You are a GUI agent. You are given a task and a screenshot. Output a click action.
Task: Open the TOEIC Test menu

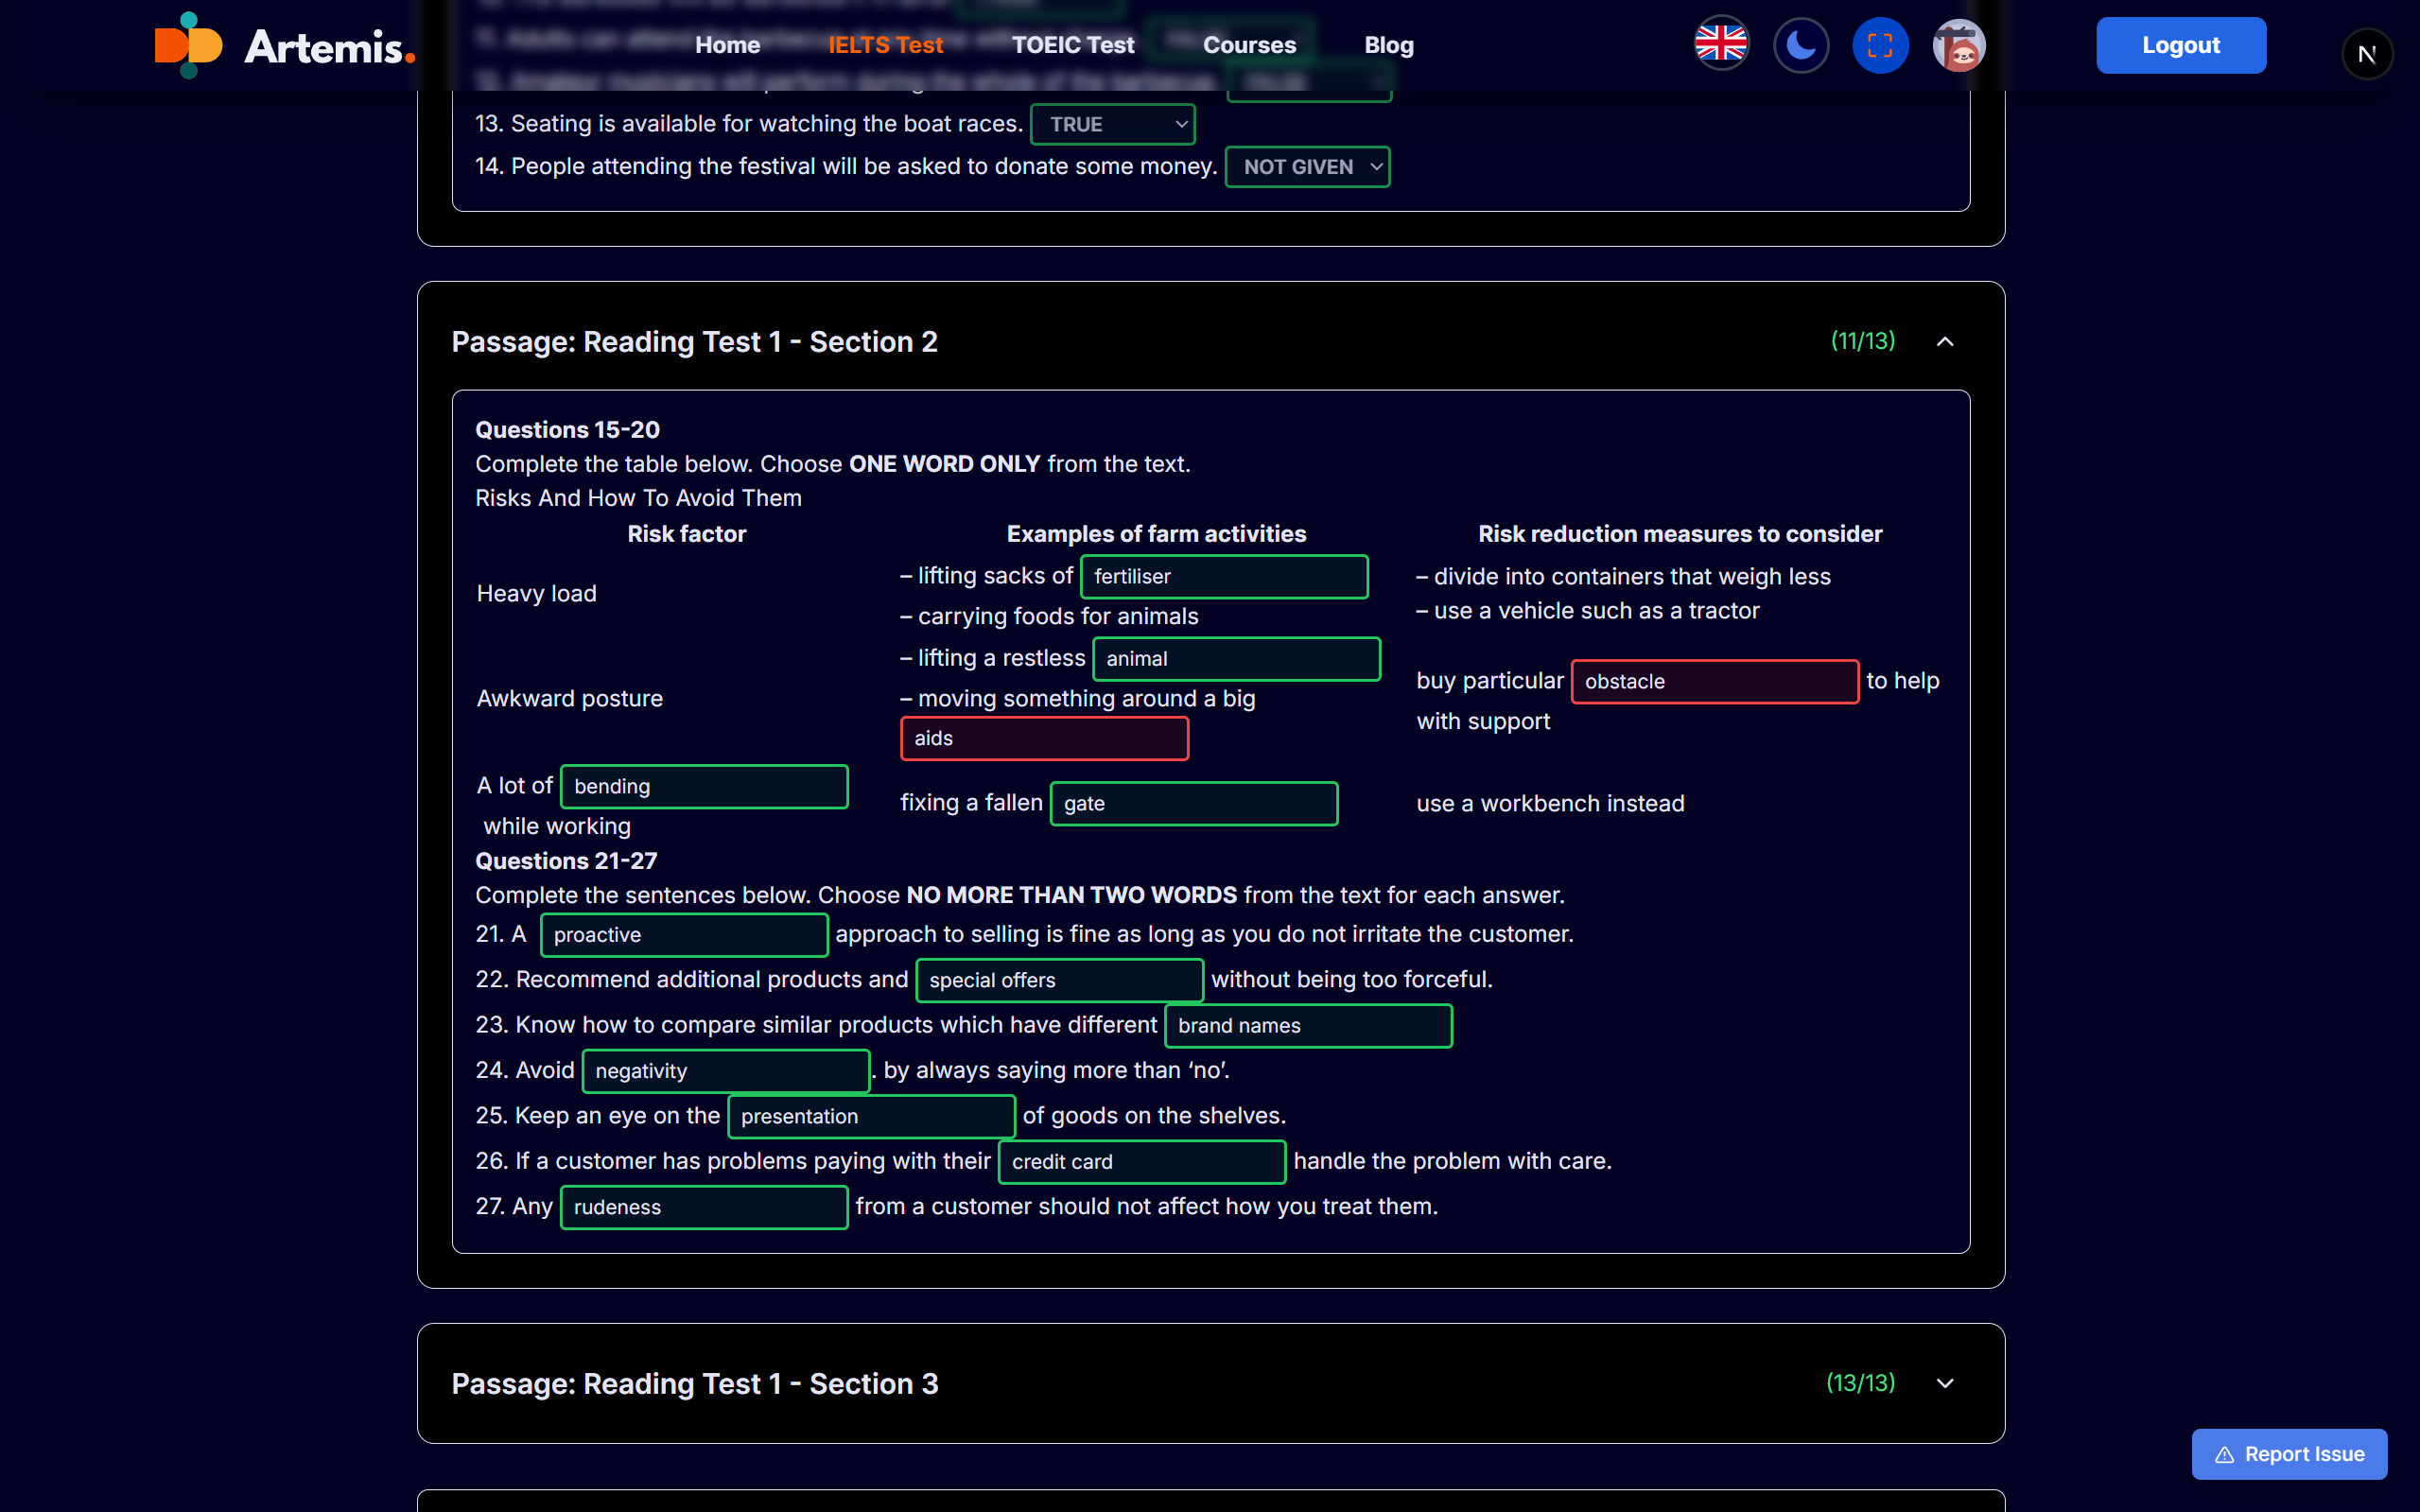click(1072, 45)
